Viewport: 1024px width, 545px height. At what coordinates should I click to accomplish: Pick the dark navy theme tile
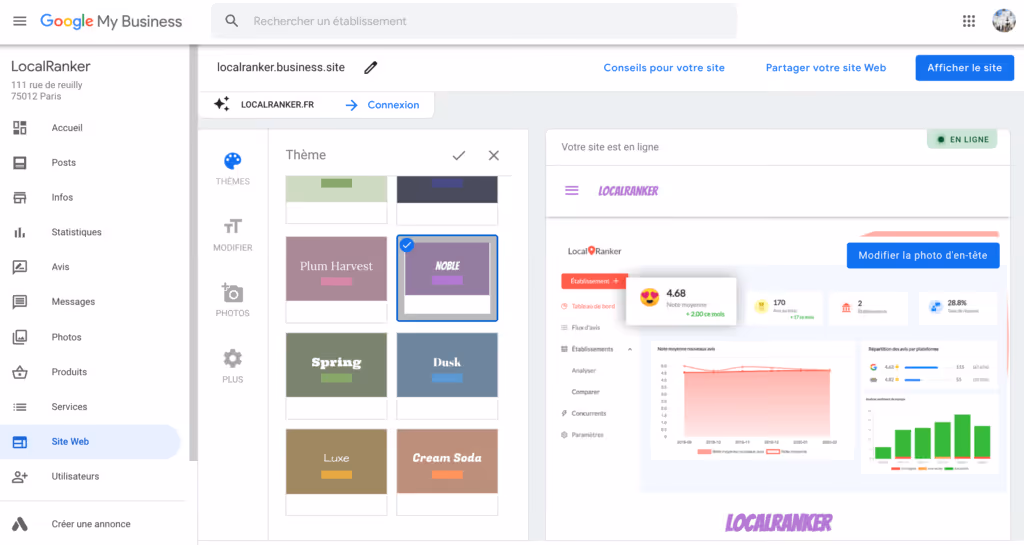[x=447, y=200]
